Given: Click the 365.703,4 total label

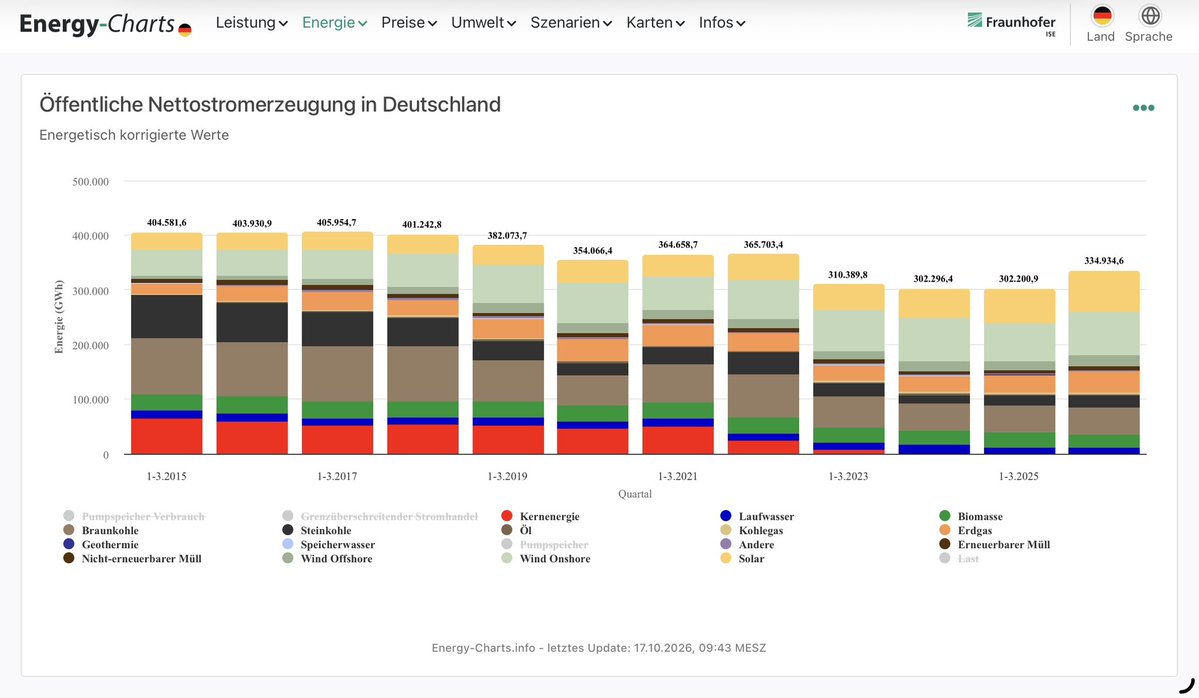Looking at the screenshot, I should coord(763,245).
